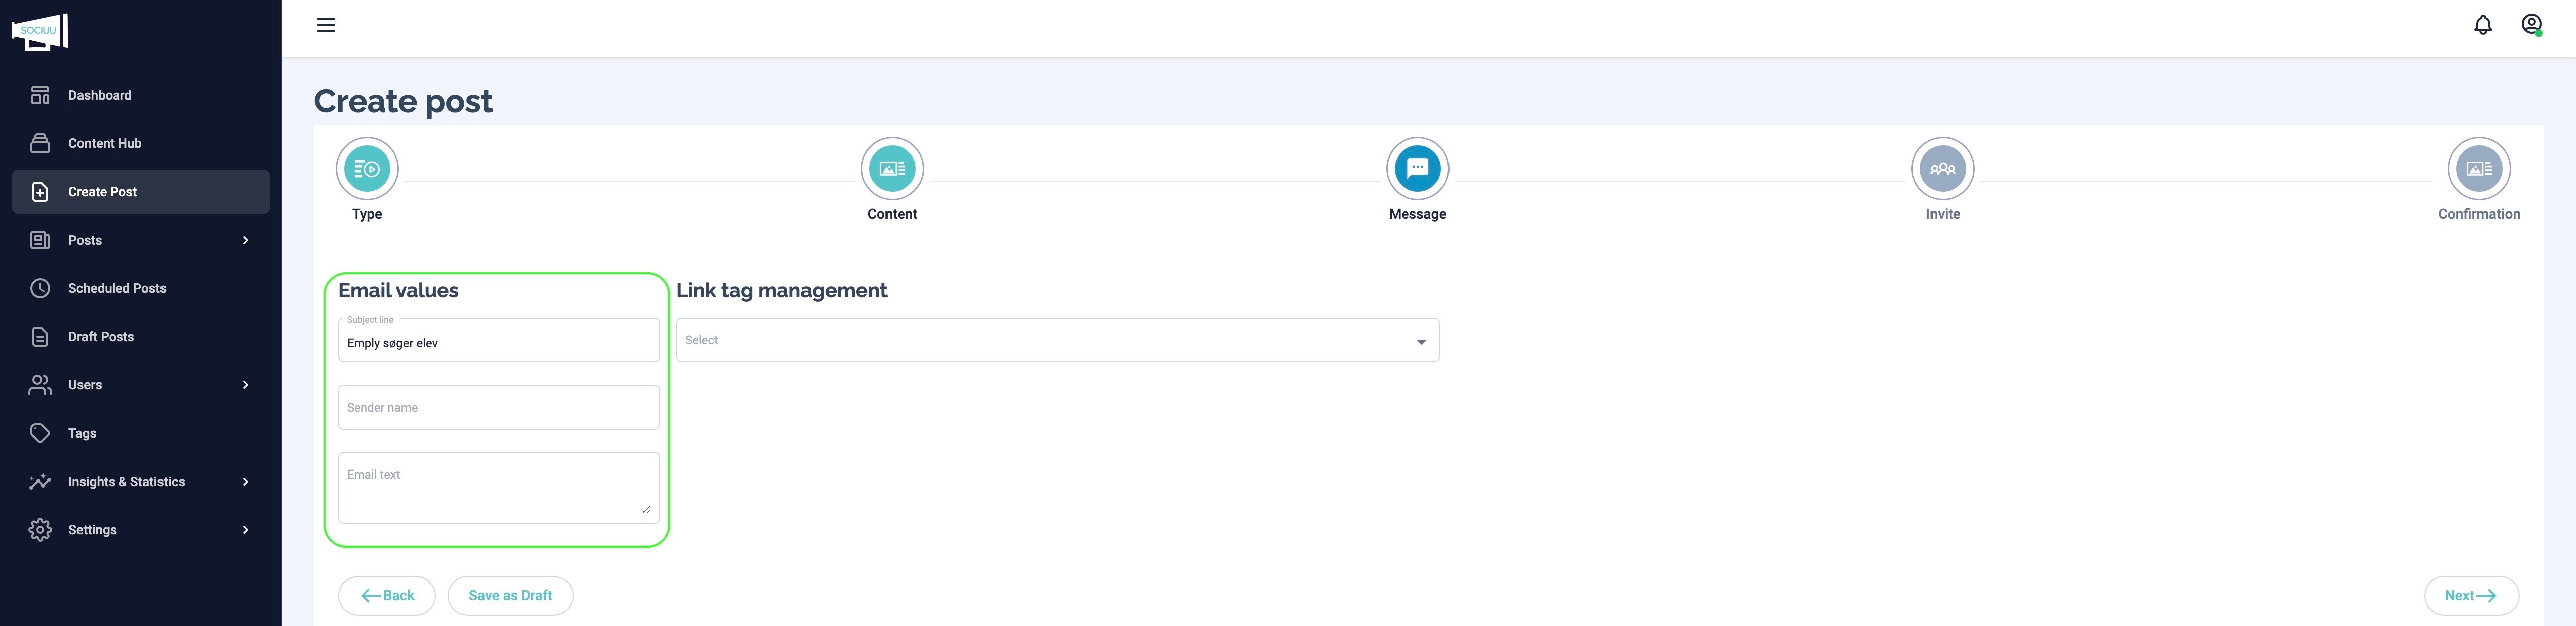Image resolution: width=2576 pixels, height=626 pixels.
Task: Expand the Settings sidebar section
Action: coord(245,530)
